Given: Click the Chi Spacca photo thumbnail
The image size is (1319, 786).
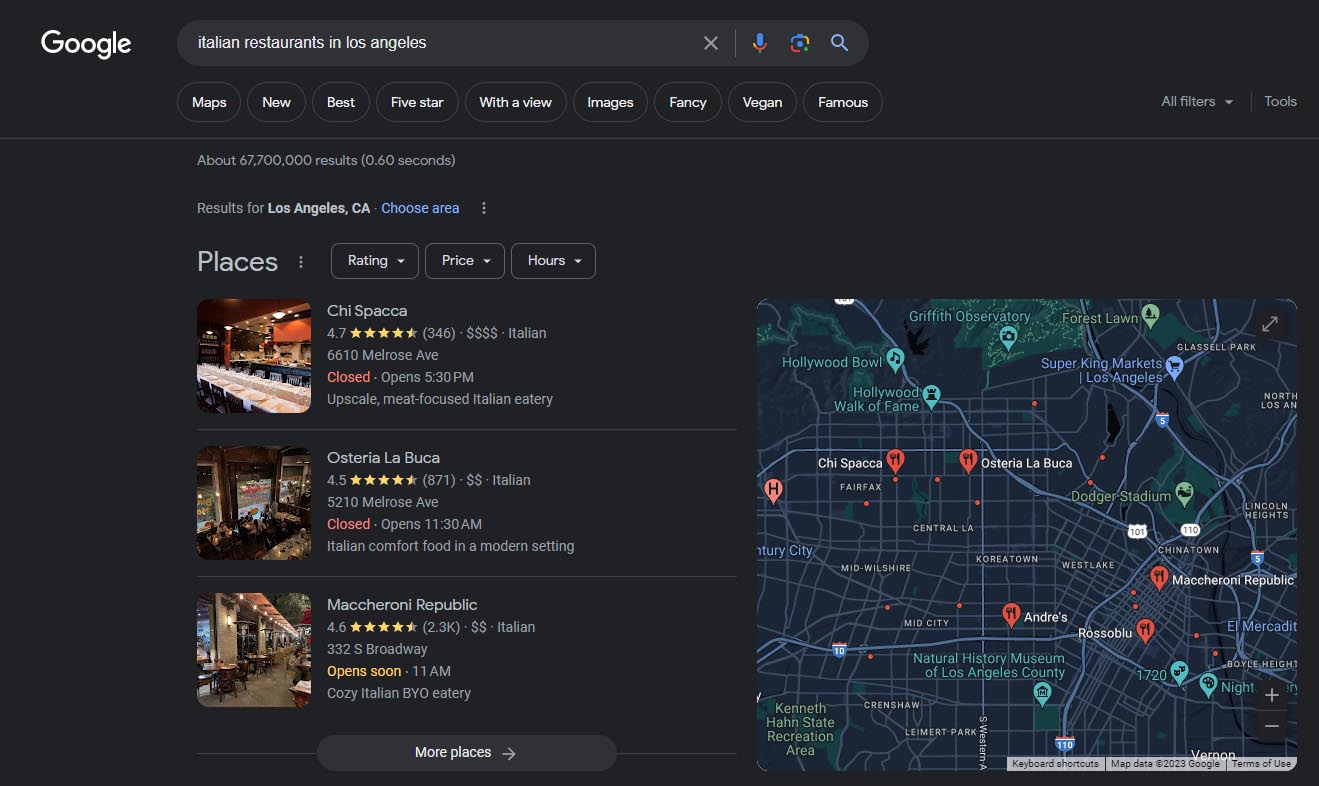Looking at the screenshot, I should [254, 356].
